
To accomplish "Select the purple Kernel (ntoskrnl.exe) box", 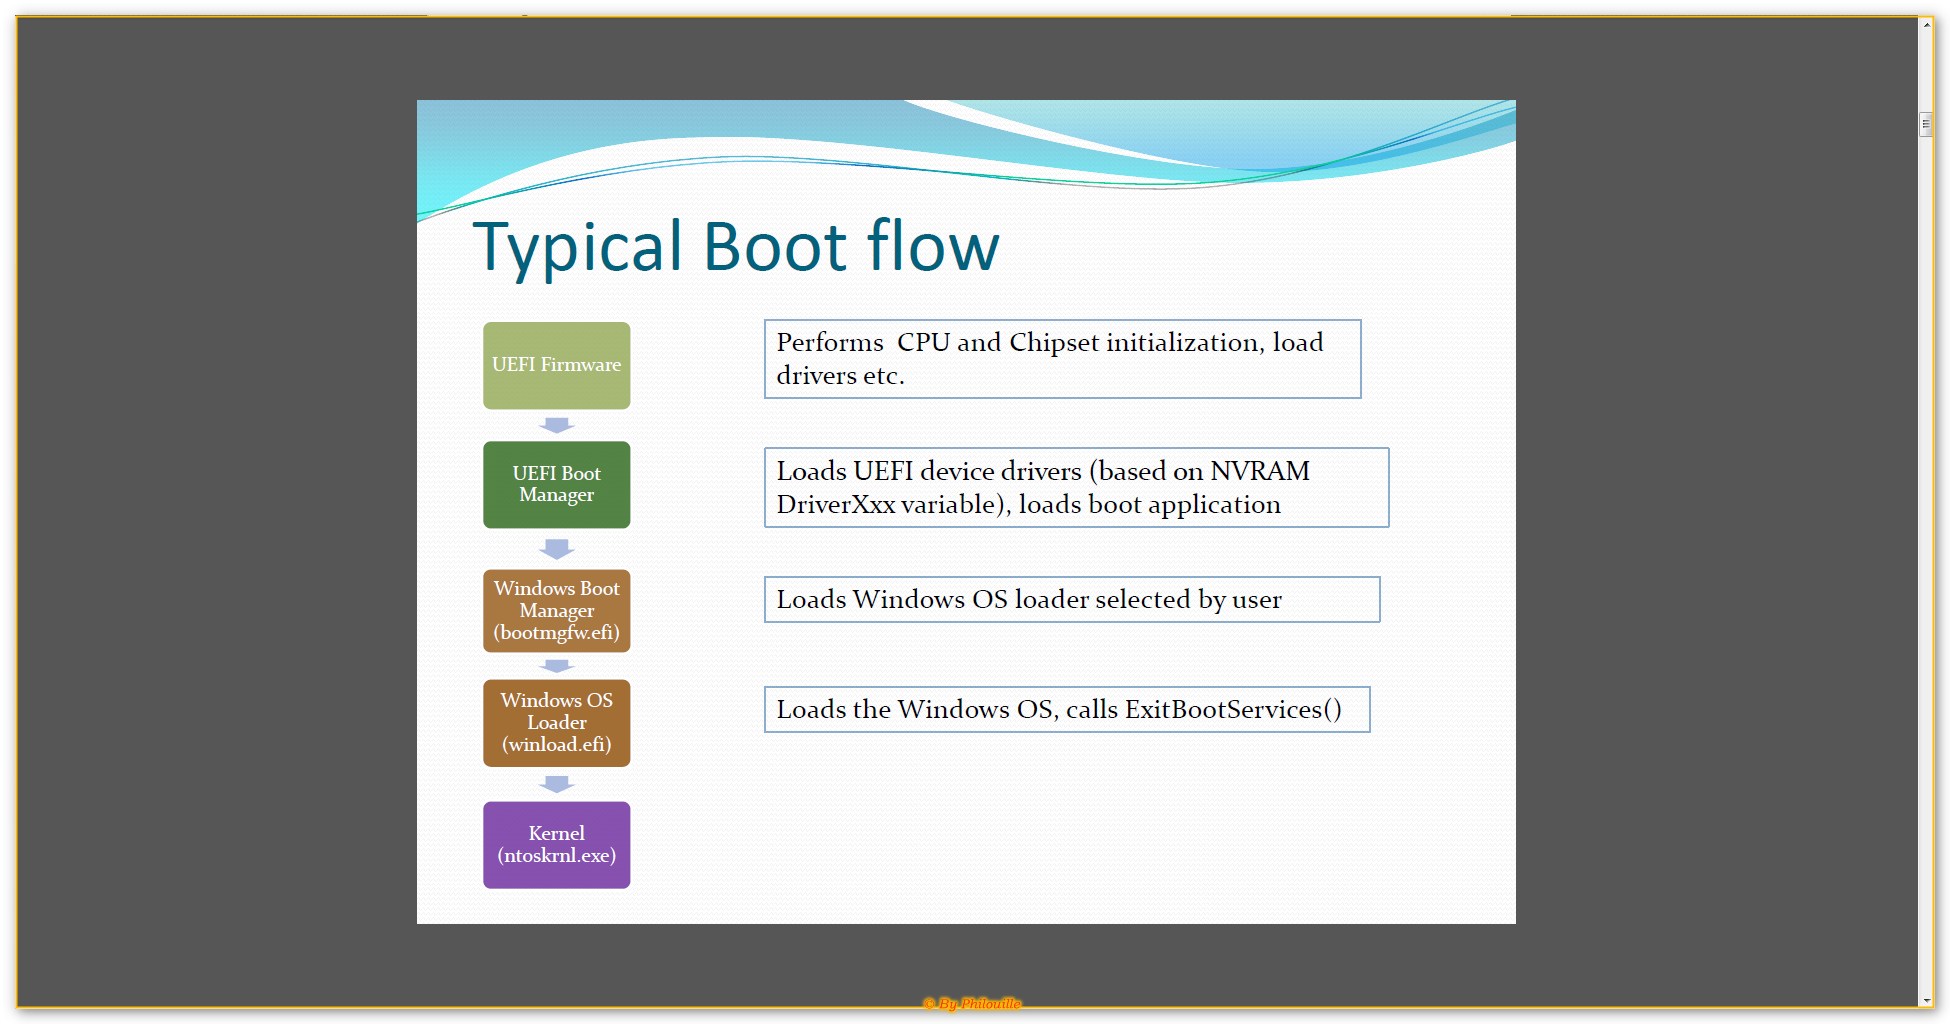I will [x=556, y=844].
